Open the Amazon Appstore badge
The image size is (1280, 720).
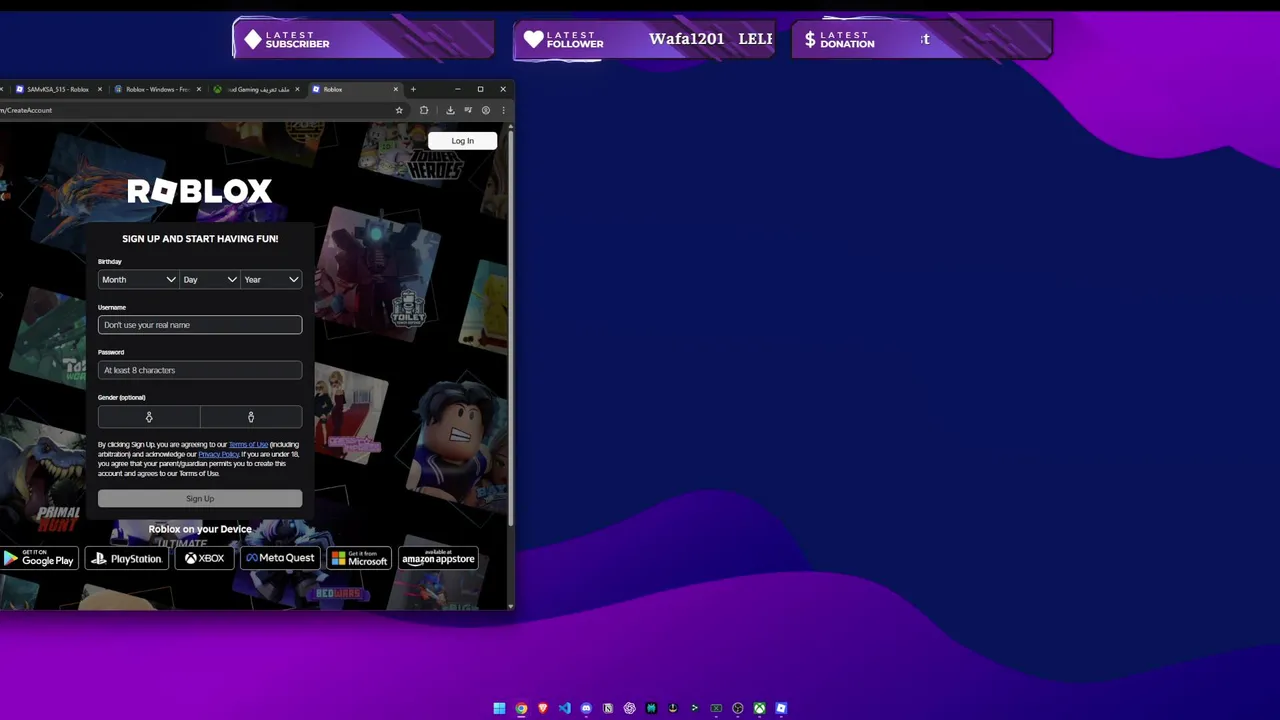pyautogui.click(x=438, y=559)
